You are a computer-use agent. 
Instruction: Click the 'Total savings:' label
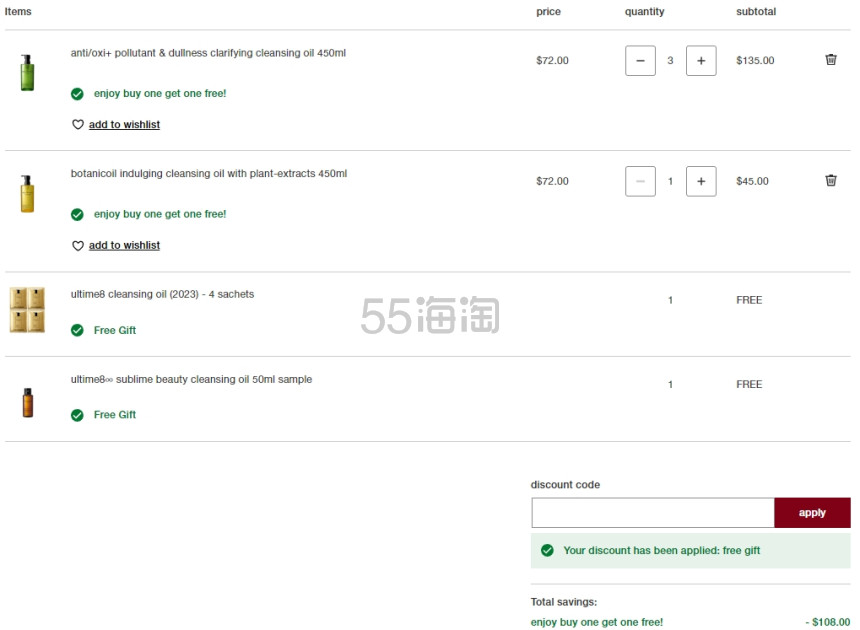pyautogui.click(x=564, y=601)
